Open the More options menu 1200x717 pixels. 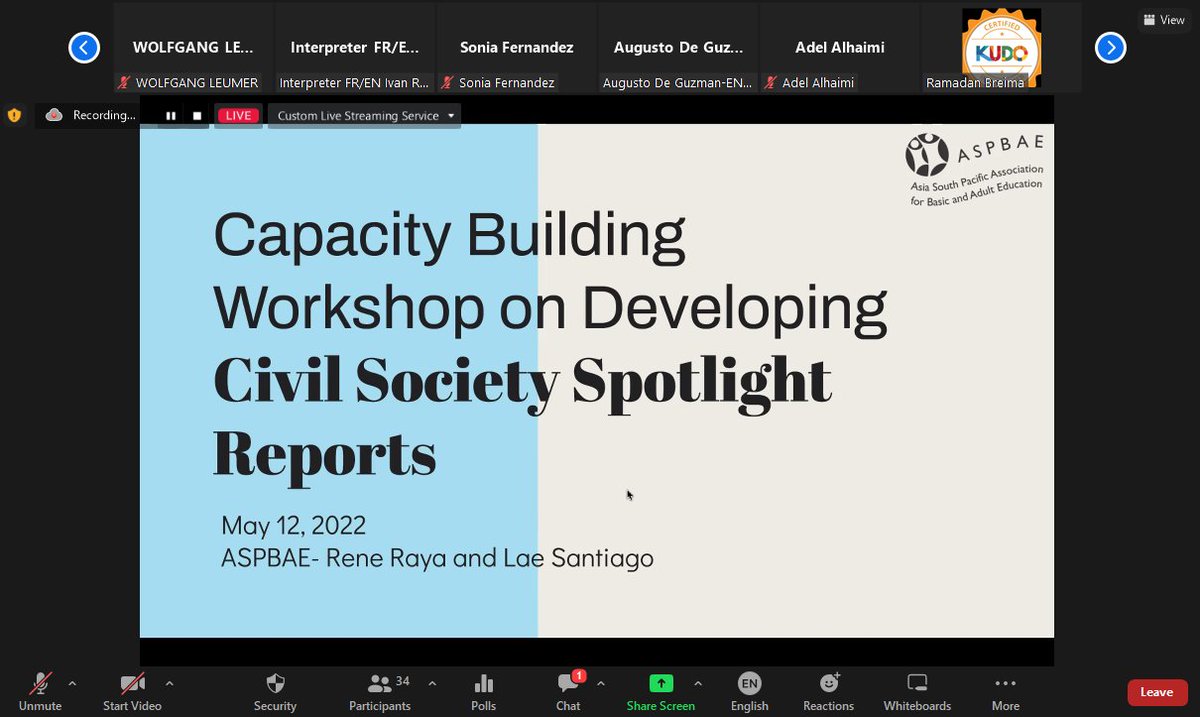click(1005, 691)
